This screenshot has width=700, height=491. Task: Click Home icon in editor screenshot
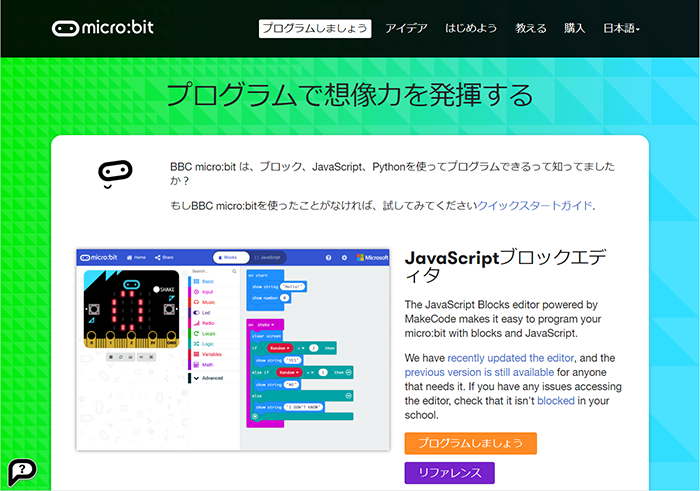pyautogui.click(x=136, y=258)
